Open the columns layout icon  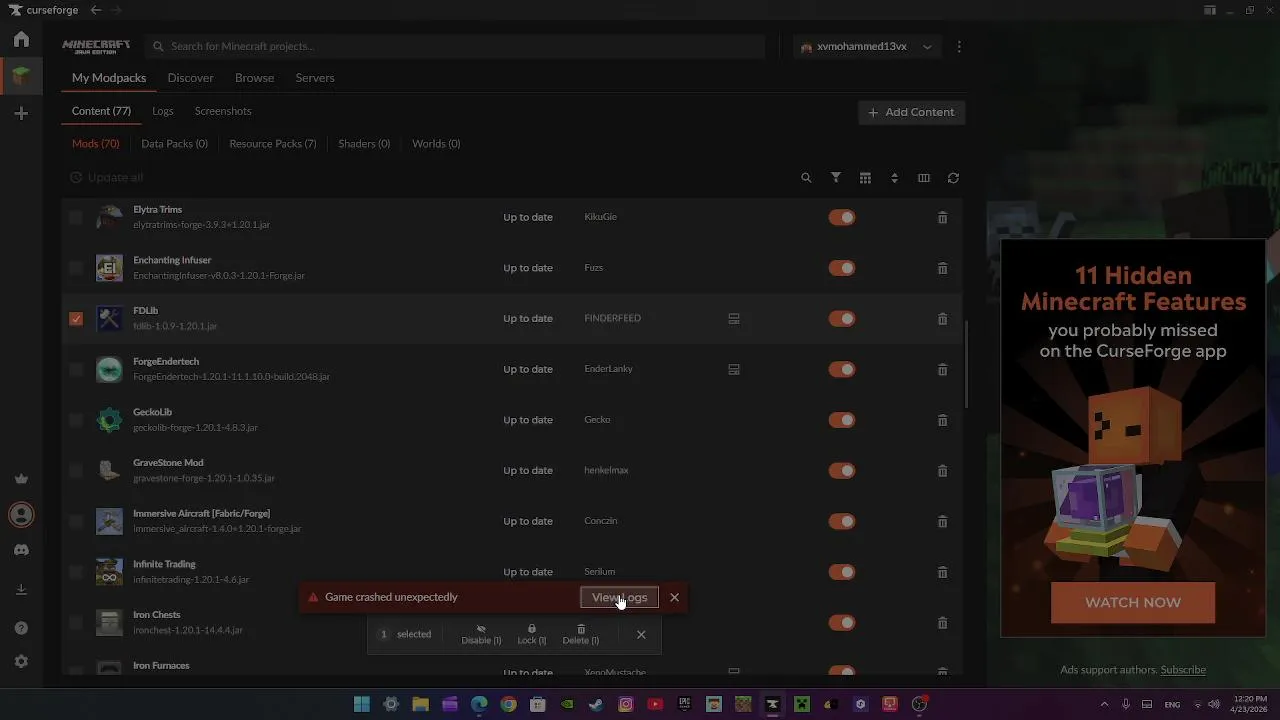[x=924, y=178]
